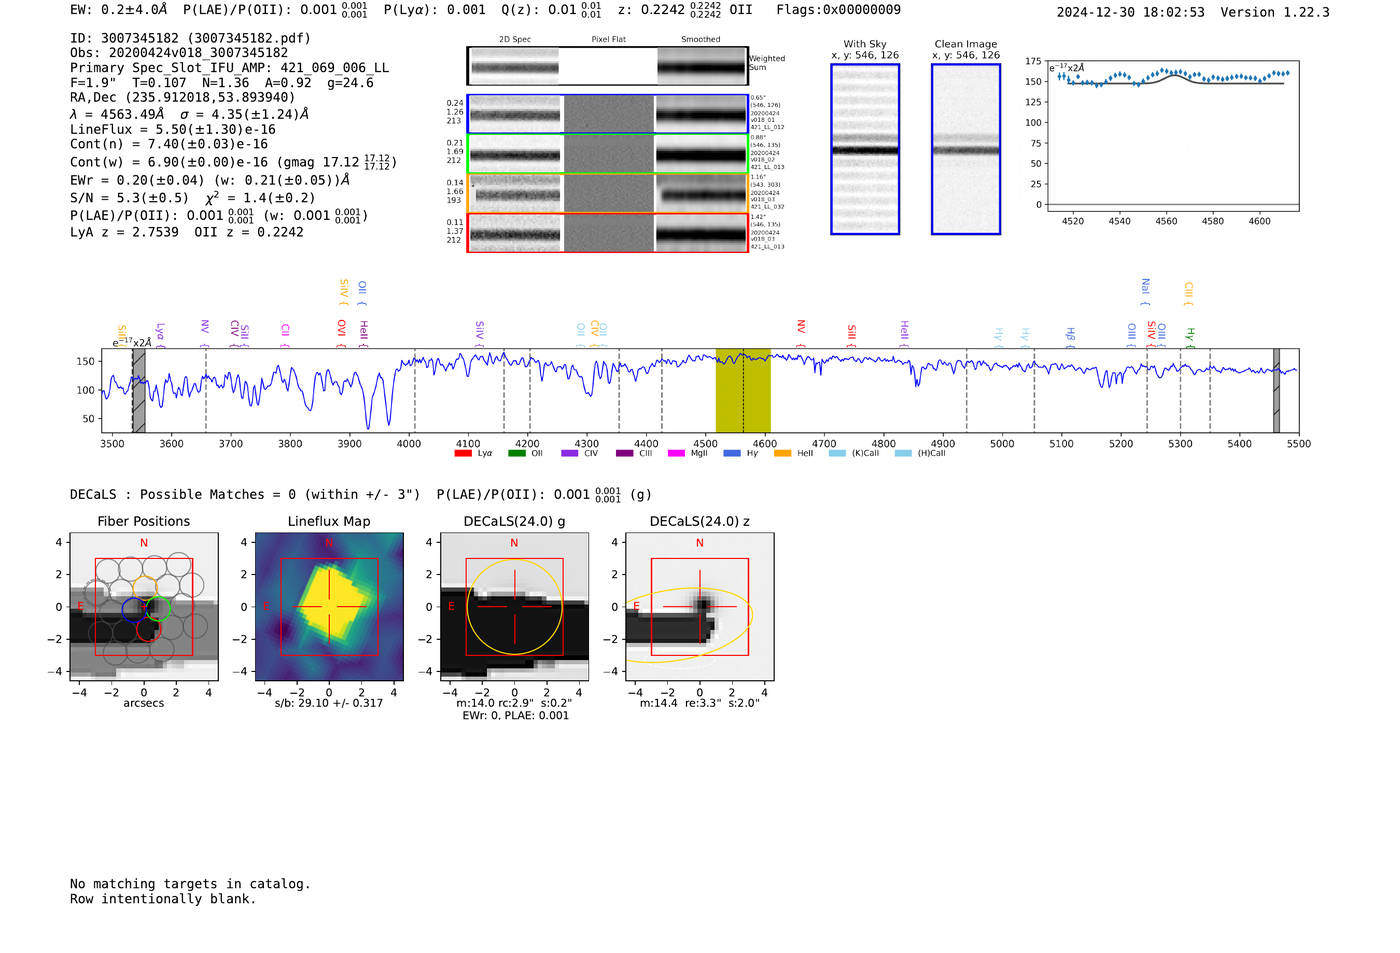Select the purple CIV legend swatch
Image resolution: width=1400 pixels, height=953 pixels.
[x=570, y=454]
